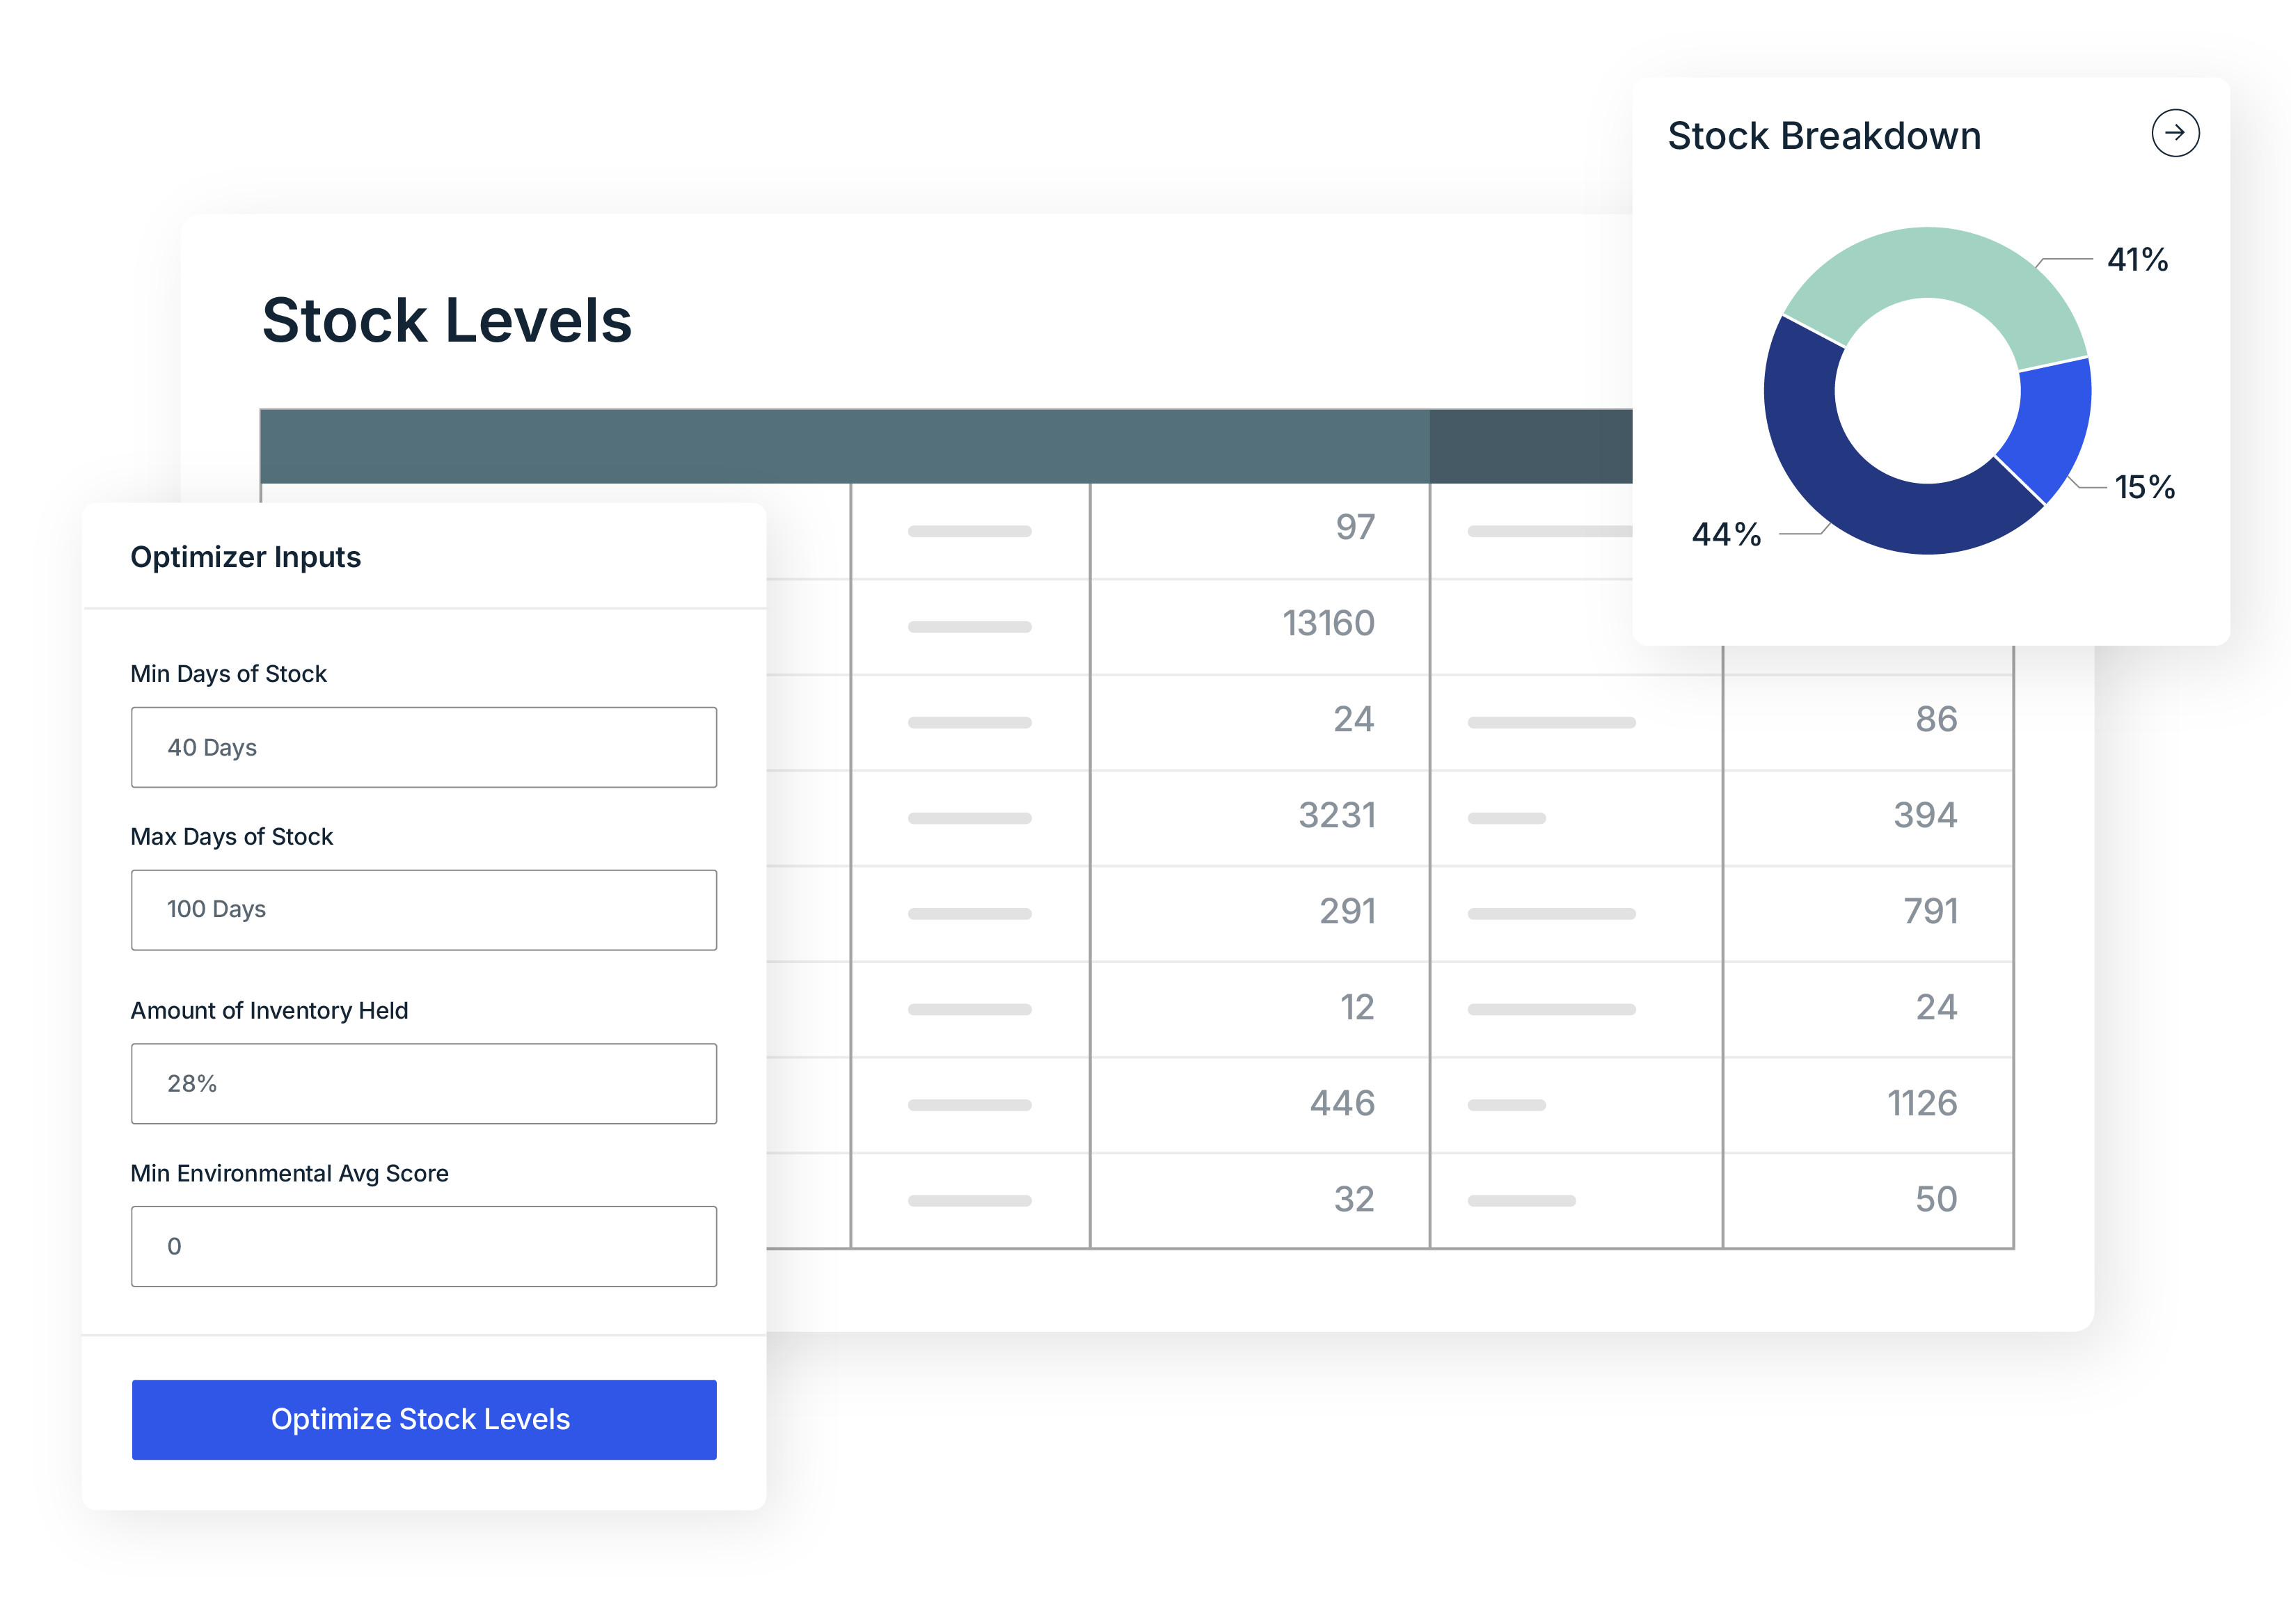2291x1624 pixels.
Task: Click the Stock Breakdown title
Action: pos(1823,136)
